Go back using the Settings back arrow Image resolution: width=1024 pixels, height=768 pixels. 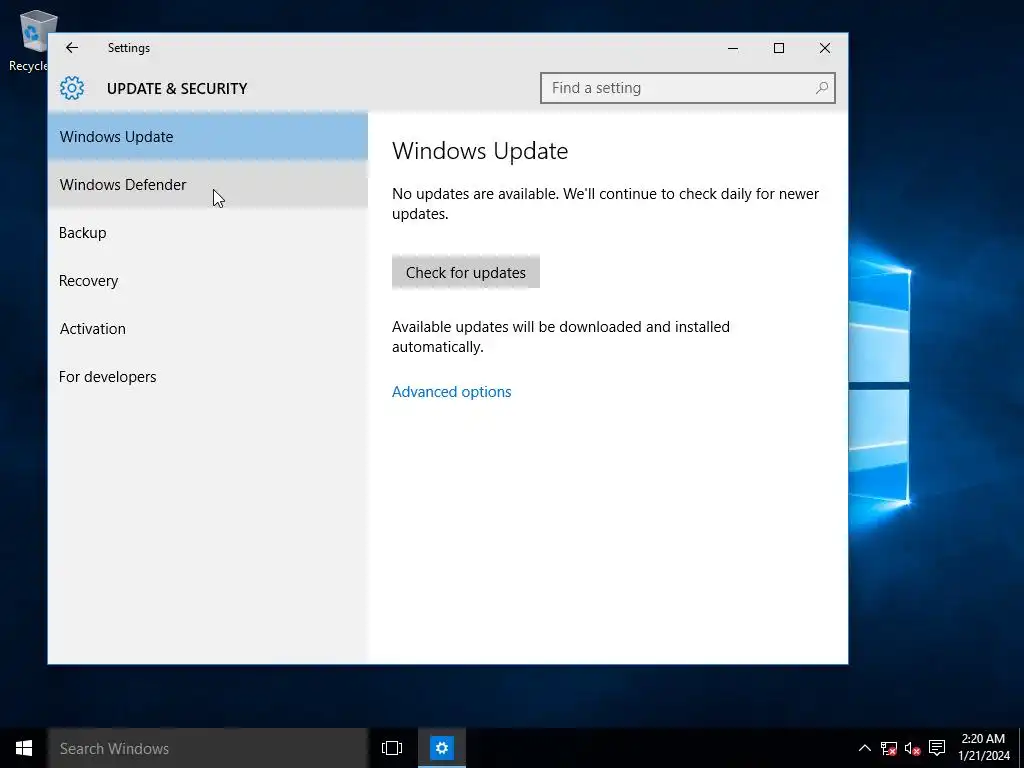(72, 48)
